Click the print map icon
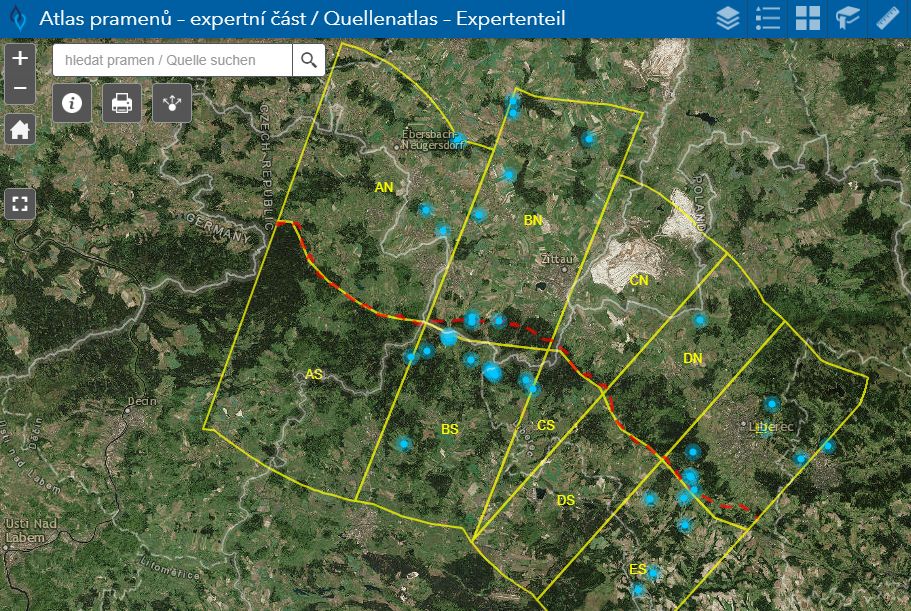The height and width of the screenshot is (611, 911). (122, 103)
